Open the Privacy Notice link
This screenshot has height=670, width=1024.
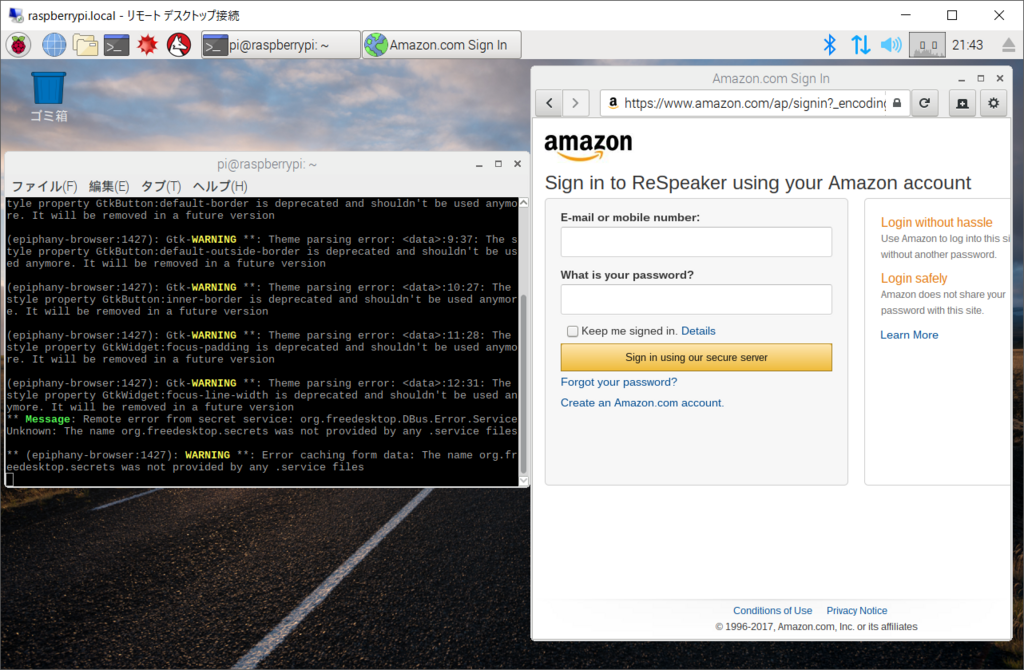[857, 611]
